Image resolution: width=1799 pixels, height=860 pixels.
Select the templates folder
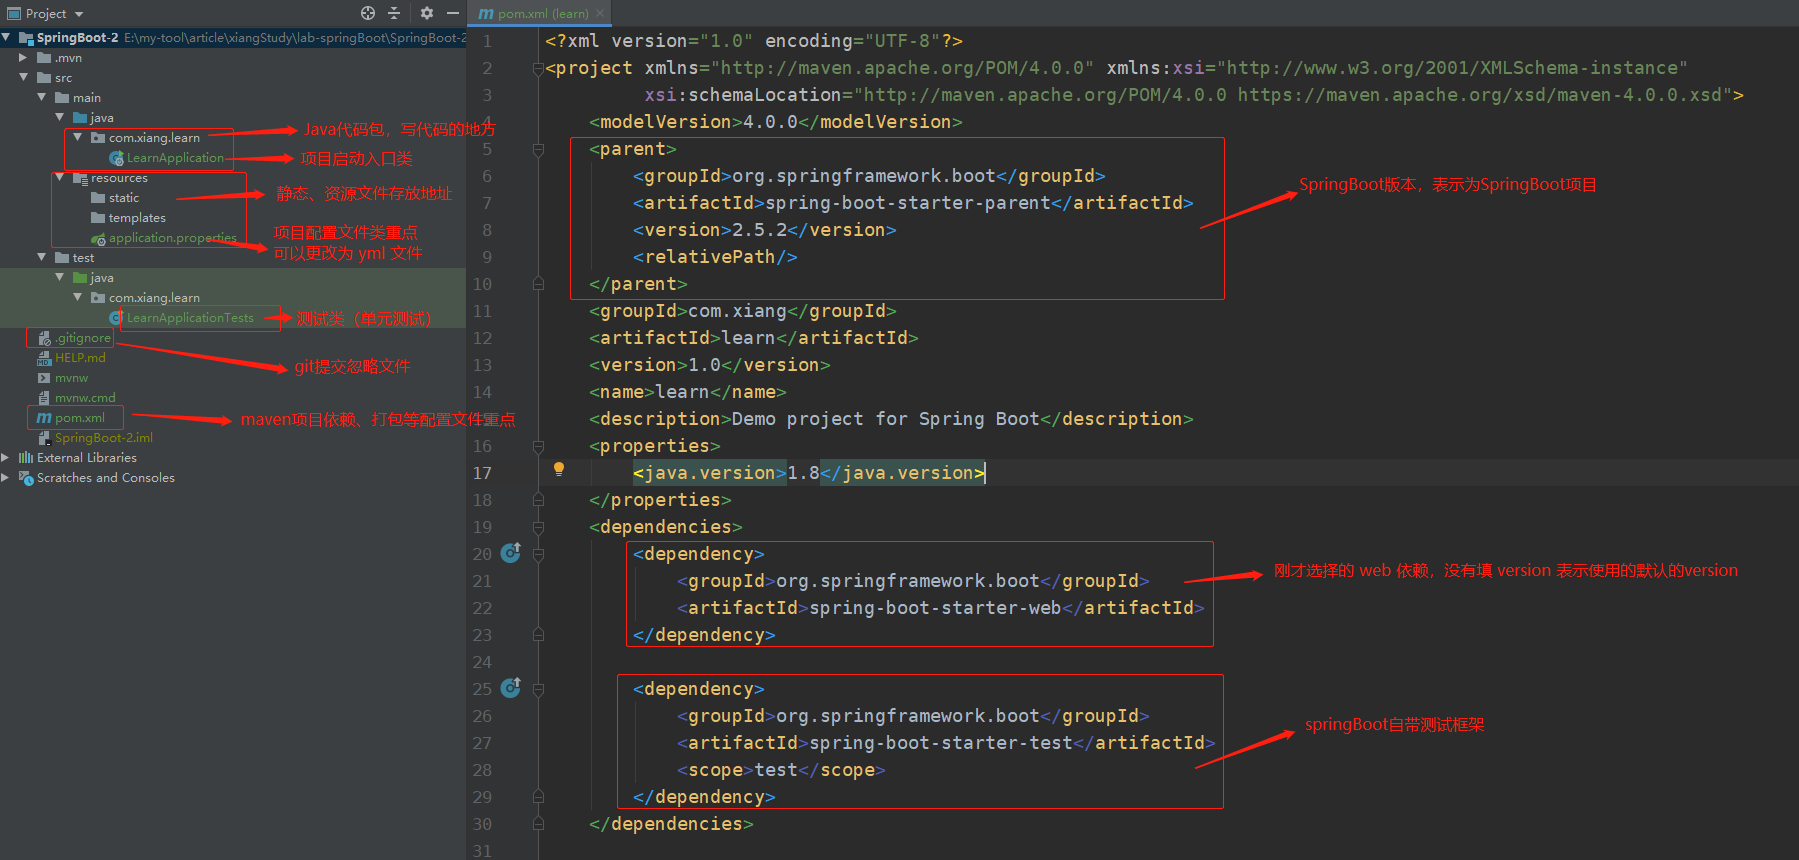[x=137, y=218]
